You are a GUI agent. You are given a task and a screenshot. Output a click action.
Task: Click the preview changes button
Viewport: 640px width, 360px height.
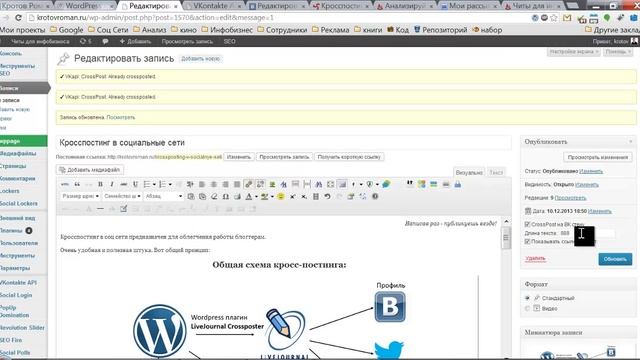click(598, 157)
